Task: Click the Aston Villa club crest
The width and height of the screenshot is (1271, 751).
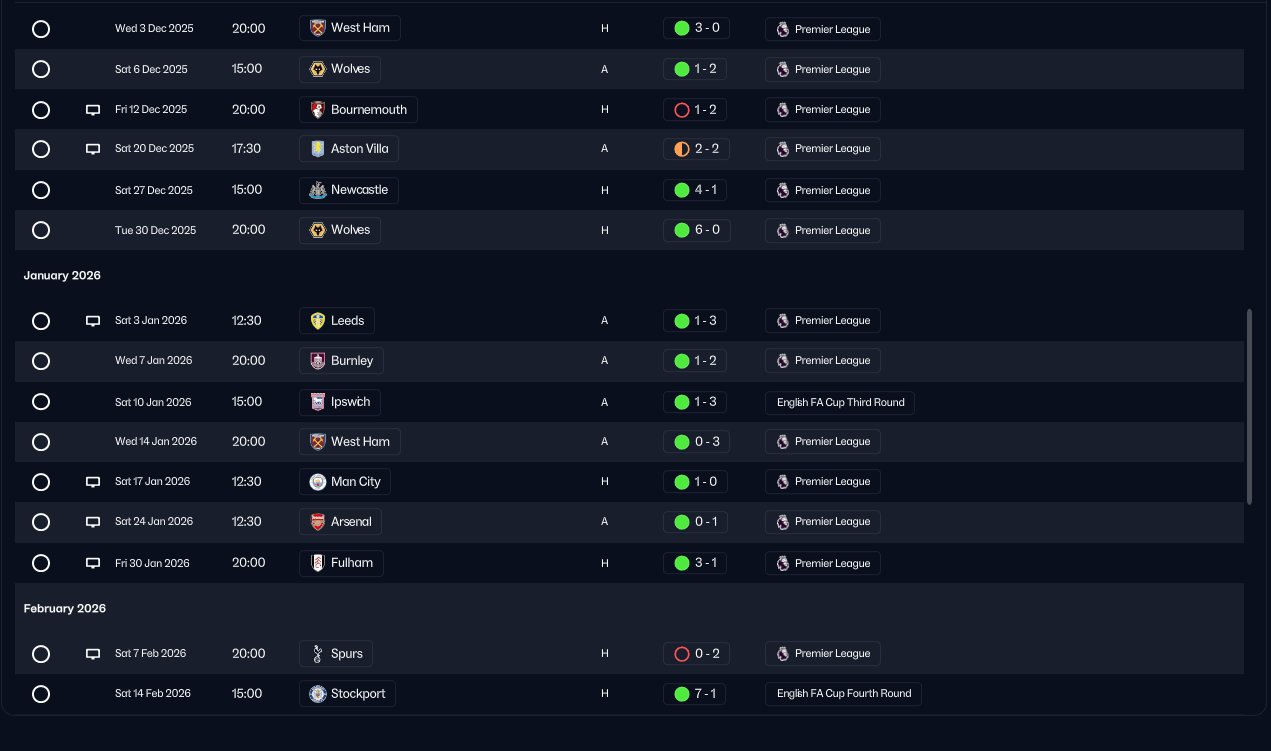Action: click(x=318, y=149)
